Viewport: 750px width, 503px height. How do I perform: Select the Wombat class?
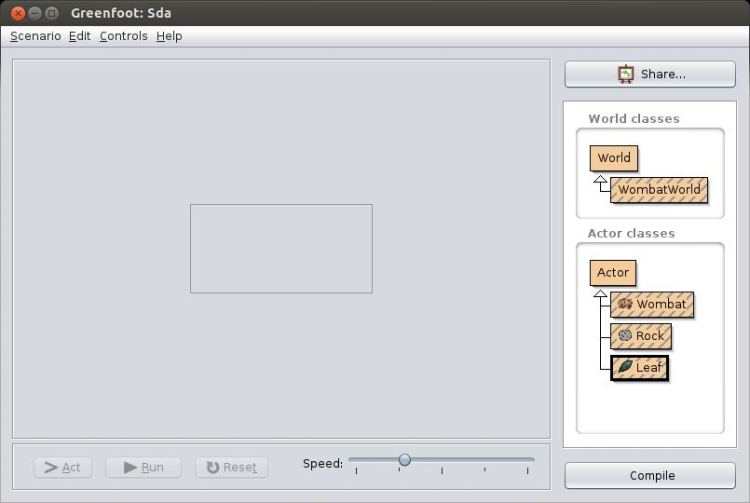(x=652, y=304)
